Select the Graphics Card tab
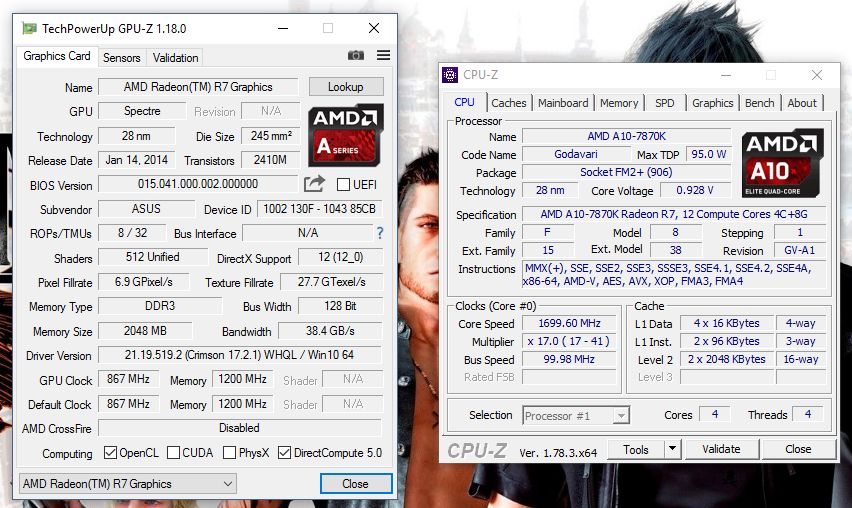Viewport: 852px width, 508px height. click(57, 56)
